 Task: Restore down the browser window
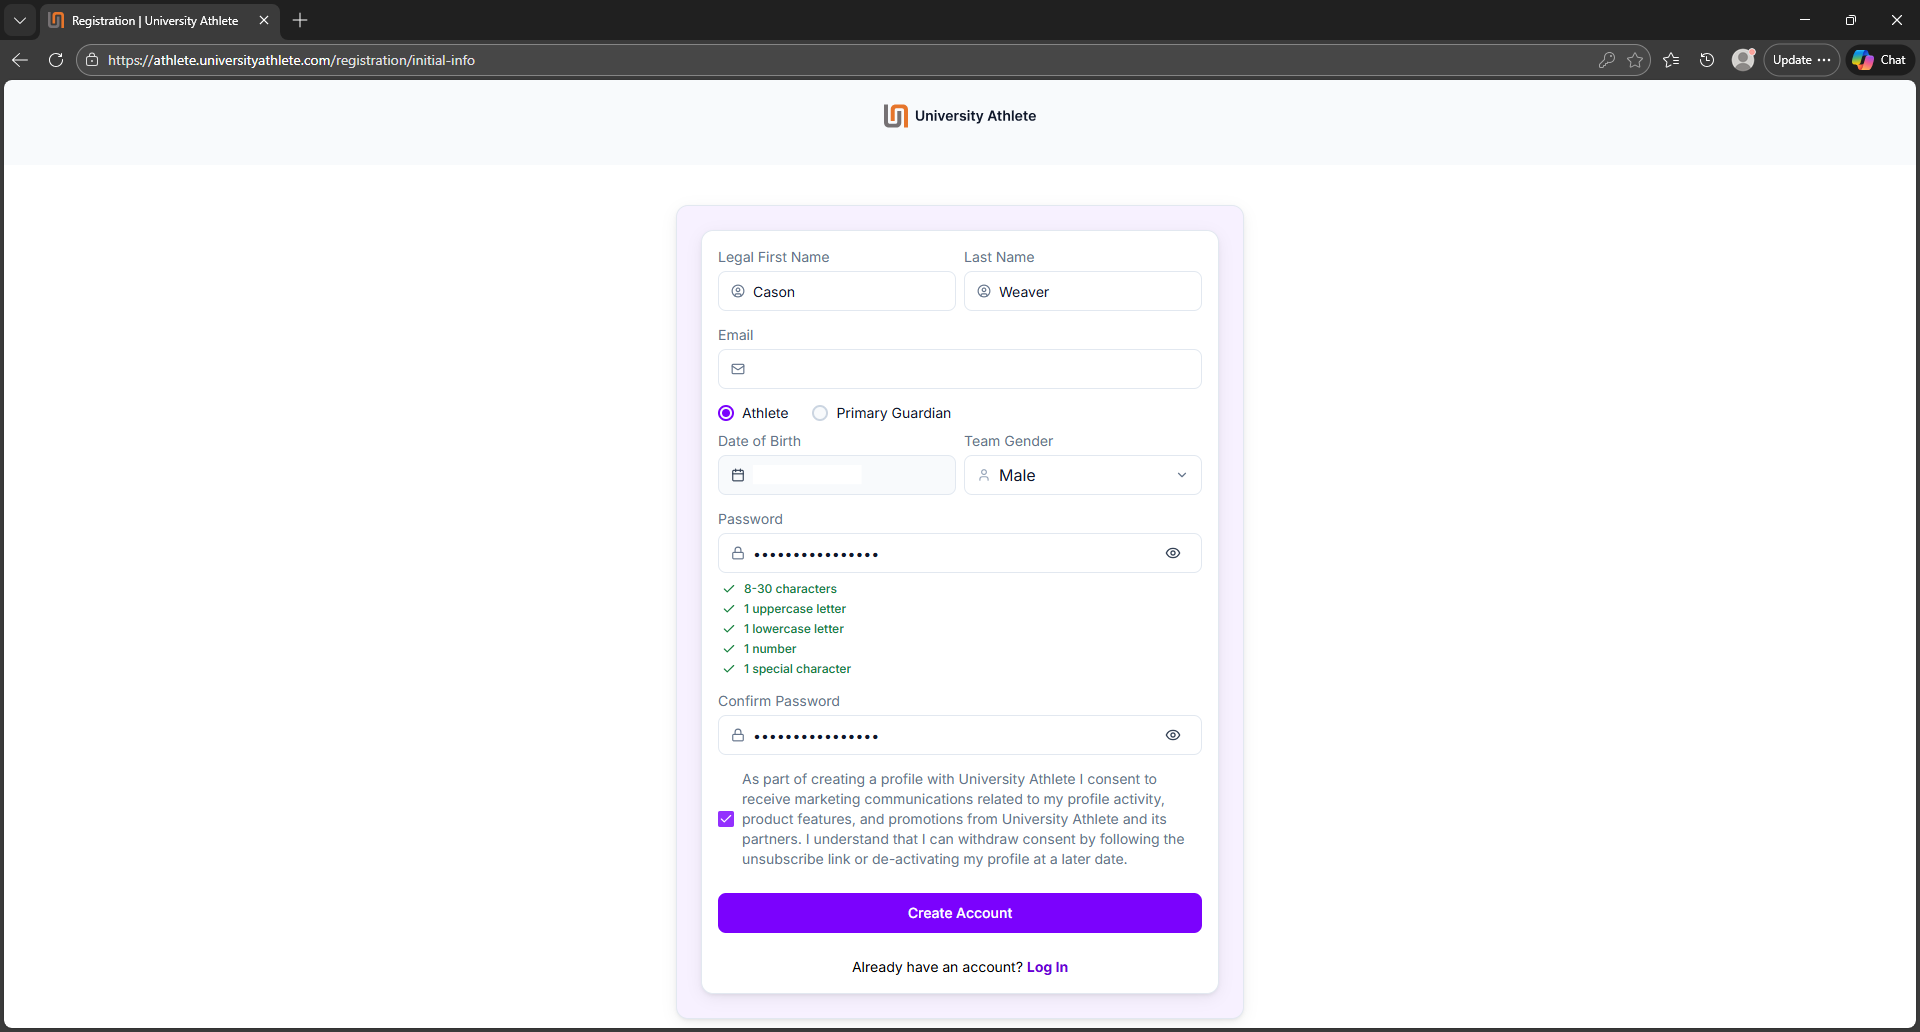click(x=1851, y=20)
